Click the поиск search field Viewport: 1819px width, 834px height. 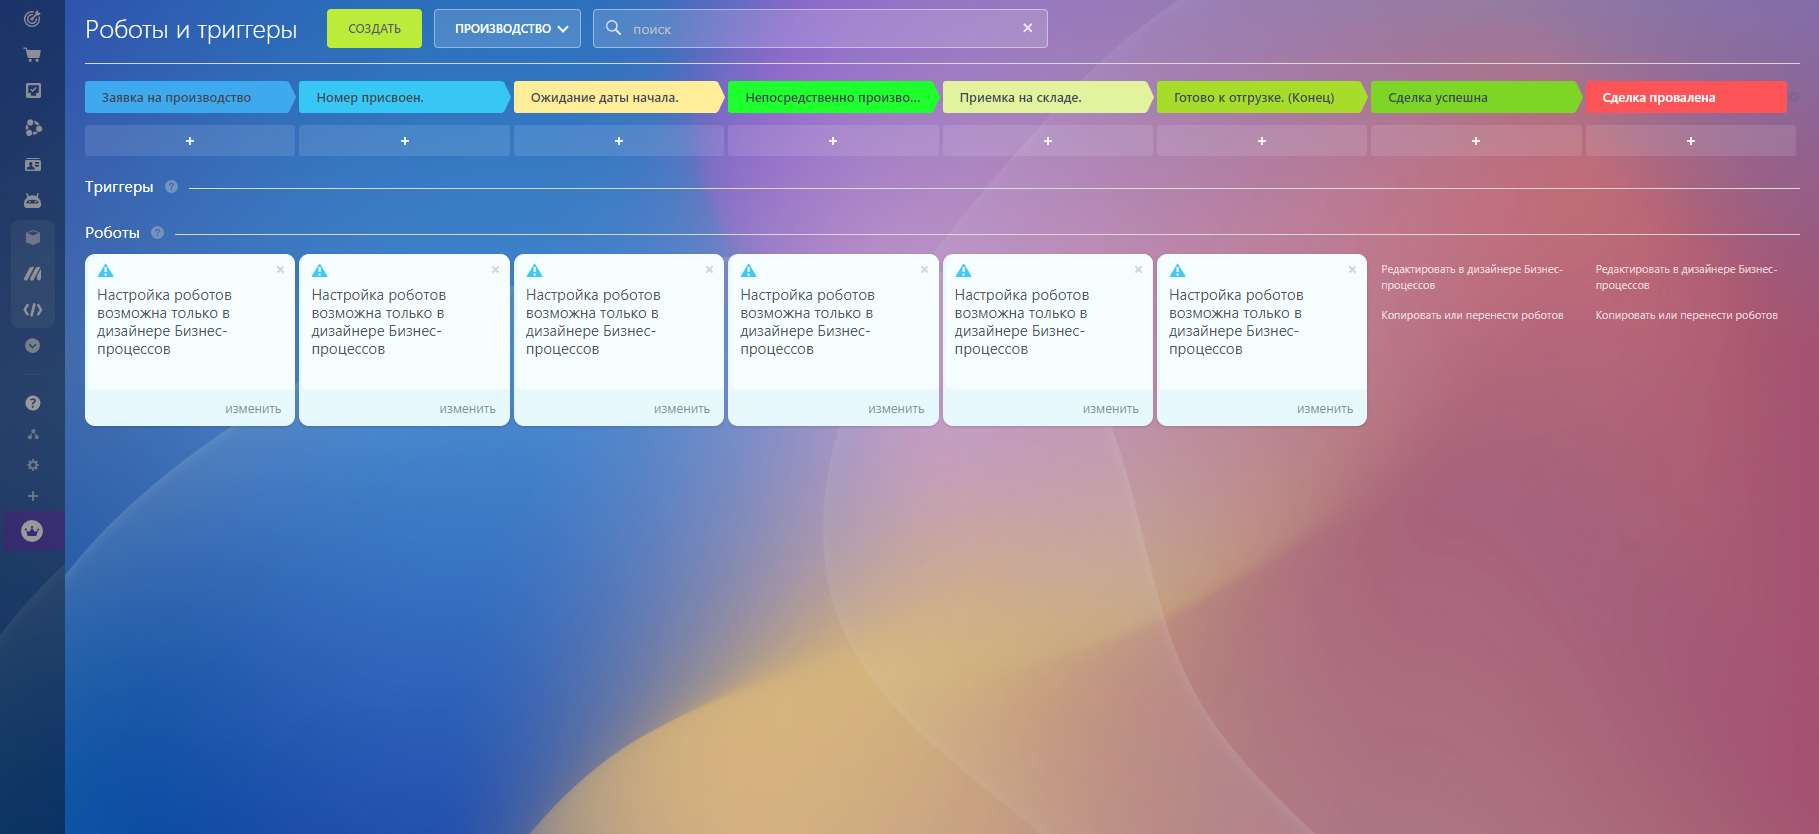820,29
